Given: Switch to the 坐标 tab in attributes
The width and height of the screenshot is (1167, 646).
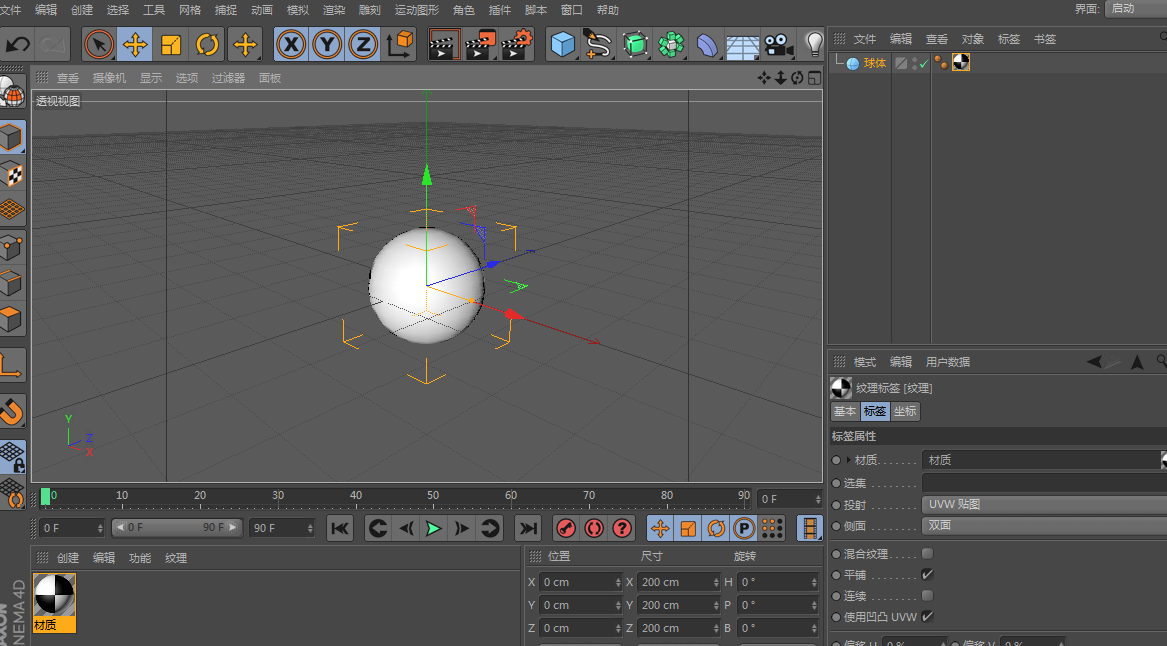Looking at the screenshot, I should [x=905, y=411].
